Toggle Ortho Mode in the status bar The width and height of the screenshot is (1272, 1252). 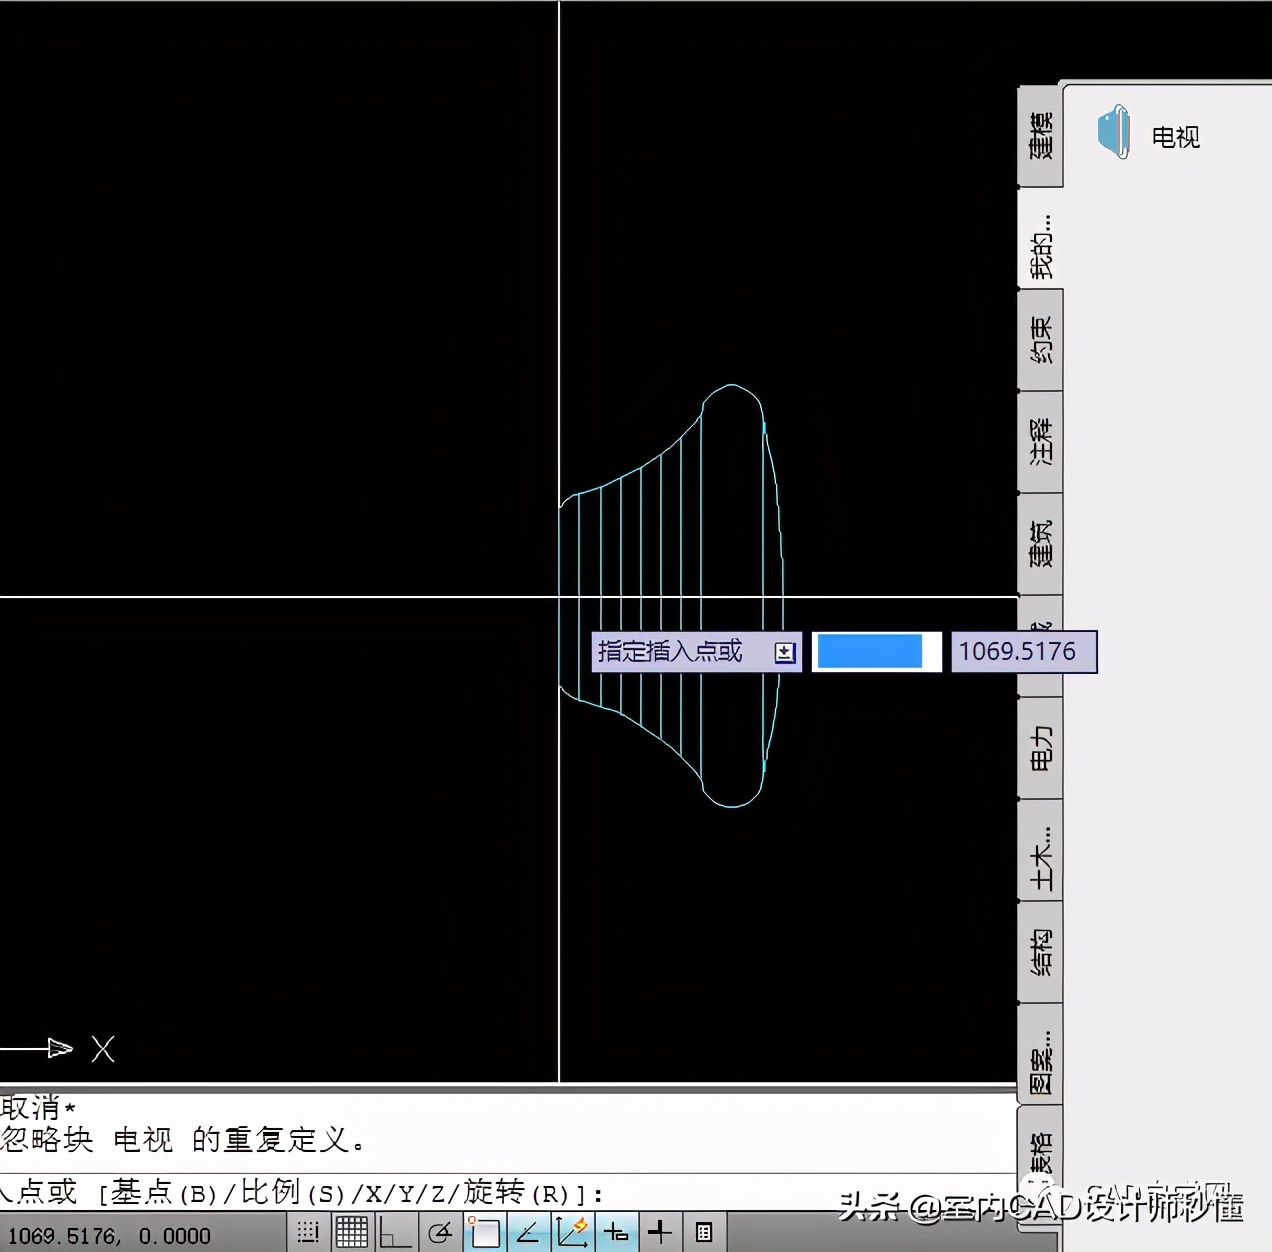pos(395,1232)
